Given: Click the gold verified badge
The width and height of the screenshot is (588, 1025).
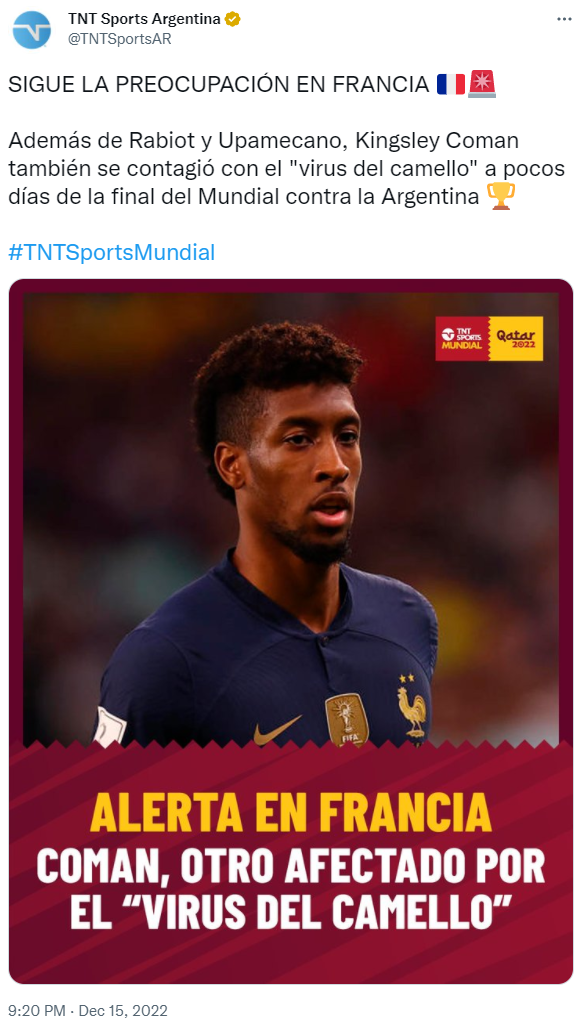Looking at the screenshot, I should tap(232, 20).
